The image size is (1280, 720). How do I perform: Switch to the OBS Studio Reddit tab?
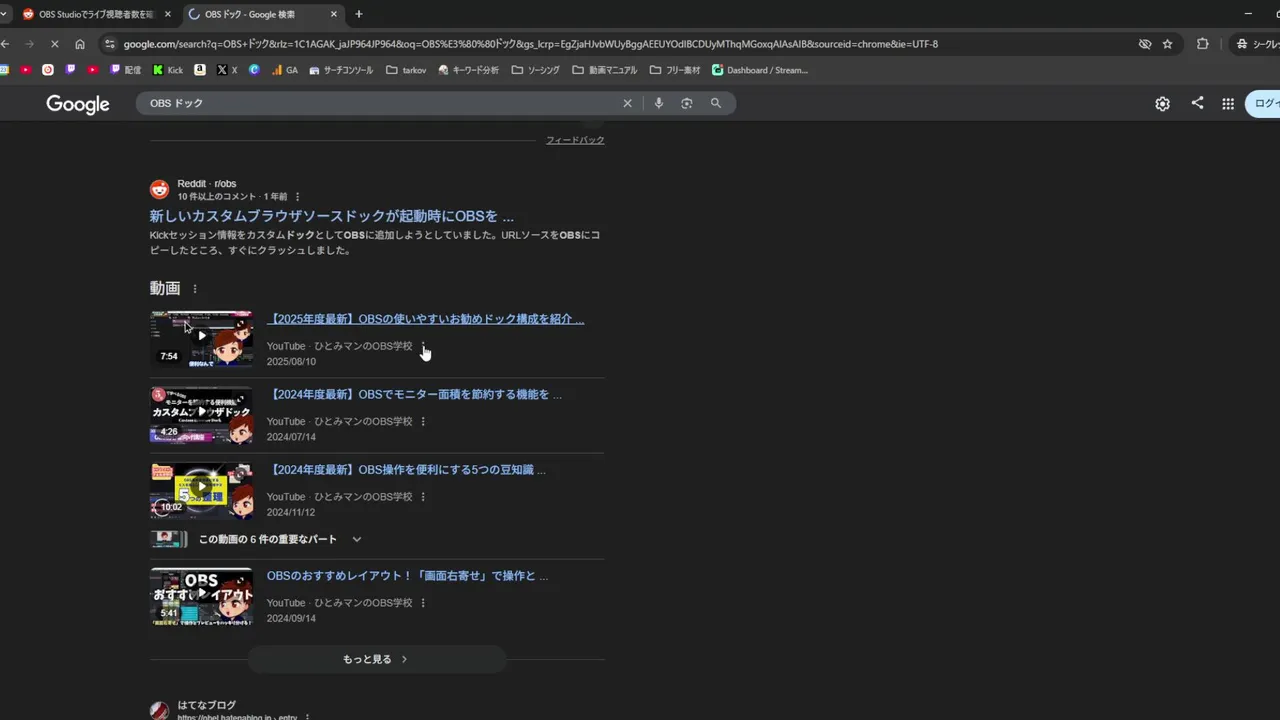[97, 14]
